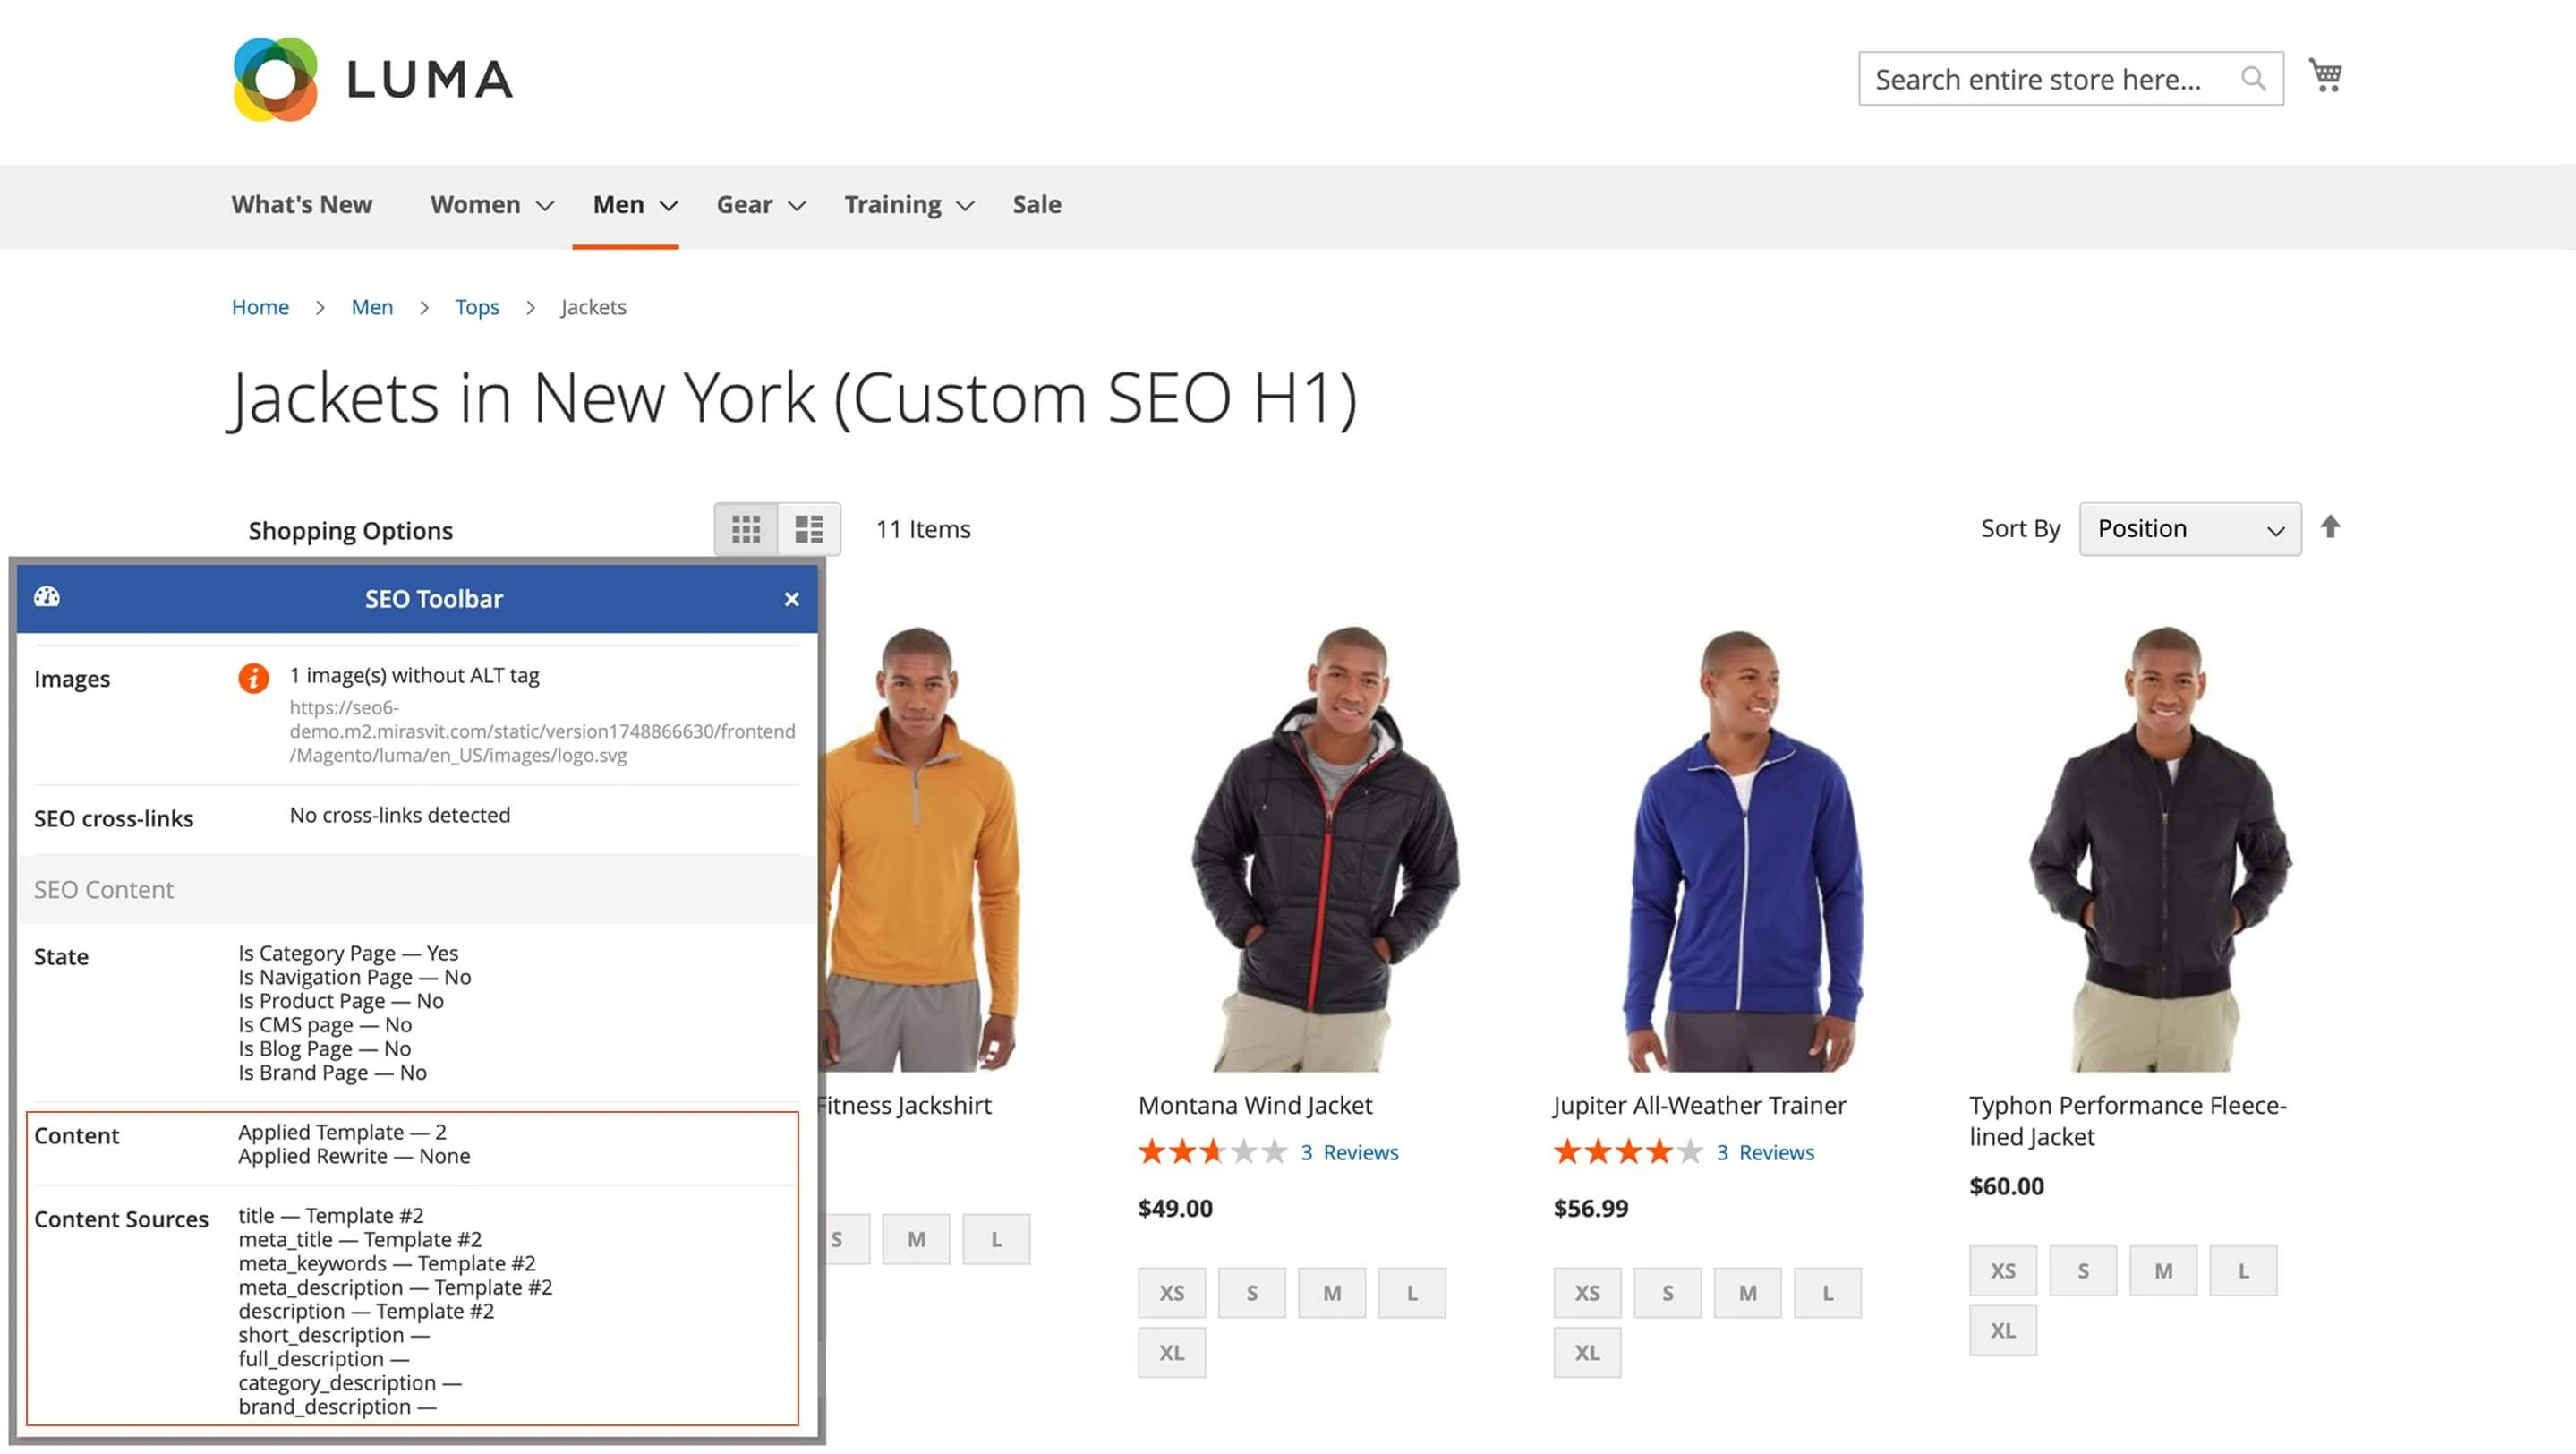Click the shopping cart icon
2576x1454 pixels.
pyautogui.click(x=2326, y=75)
